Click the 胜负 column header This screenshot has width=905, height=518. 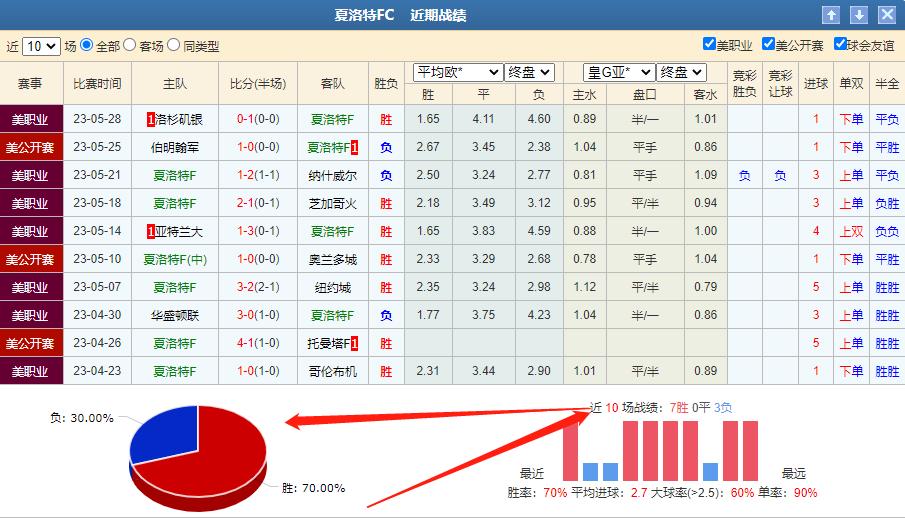[386, 84]
